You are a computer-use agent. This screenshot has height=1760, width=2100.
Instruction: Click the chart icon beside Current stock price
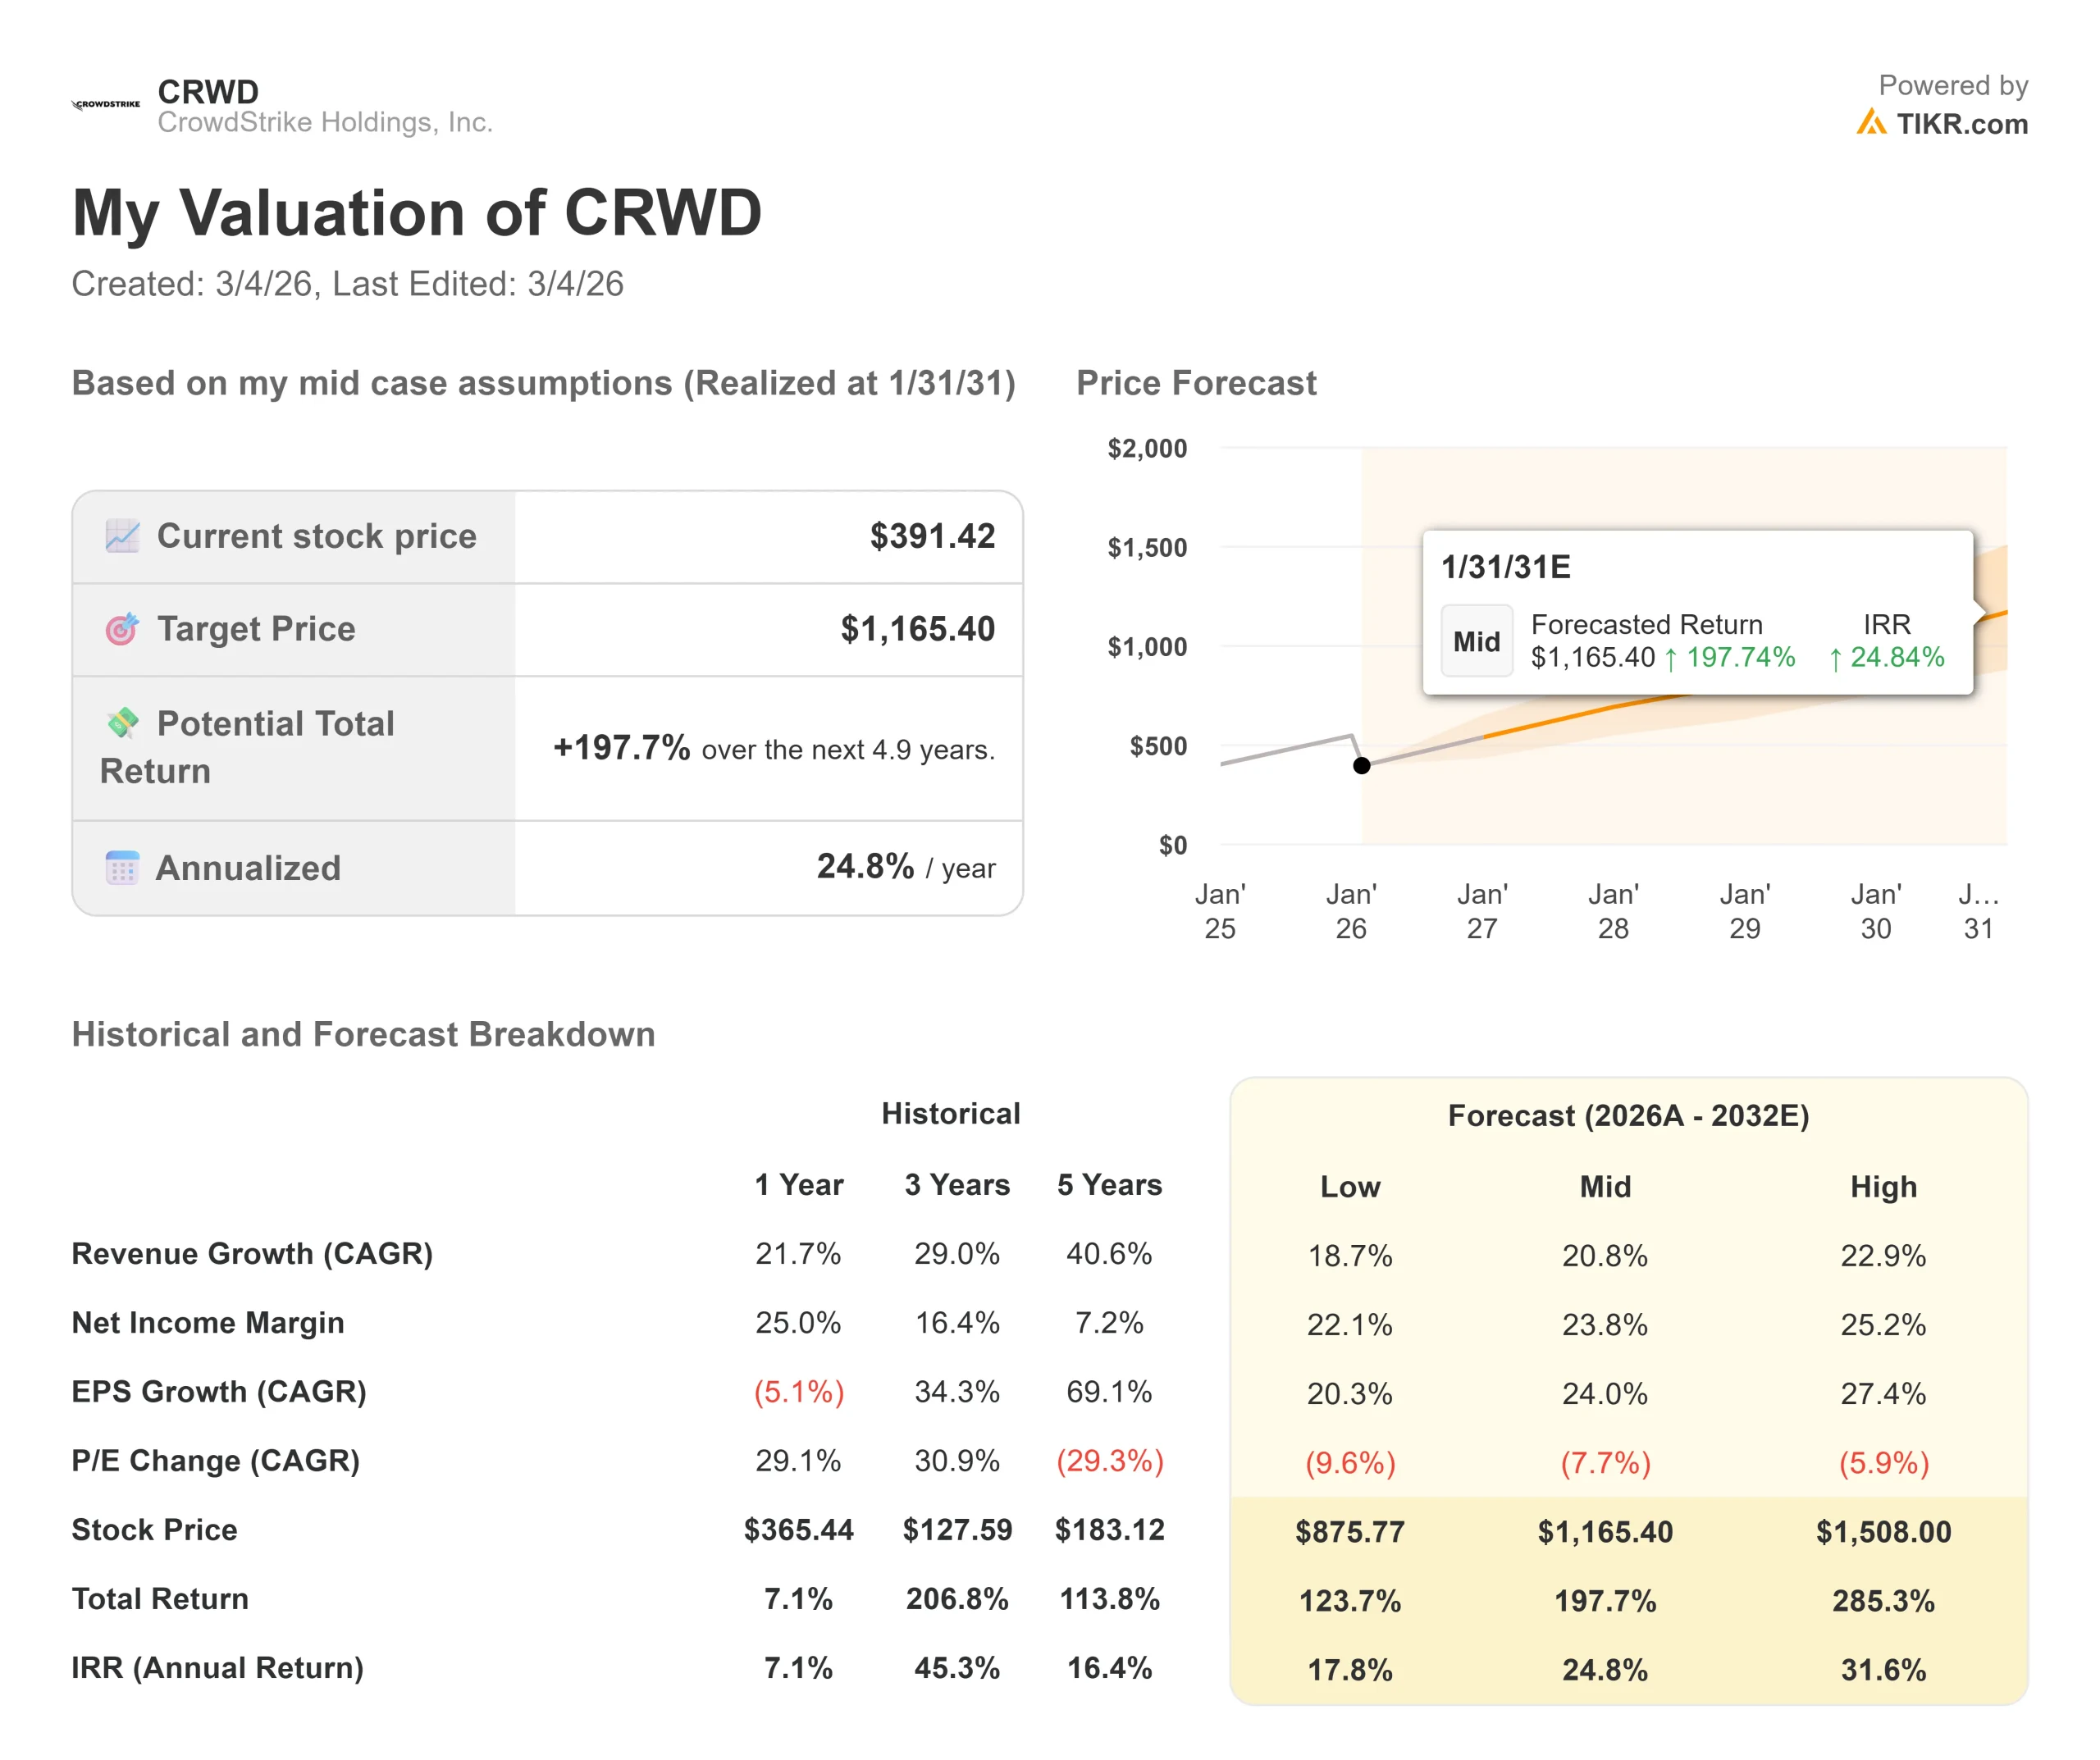[122, 536]
